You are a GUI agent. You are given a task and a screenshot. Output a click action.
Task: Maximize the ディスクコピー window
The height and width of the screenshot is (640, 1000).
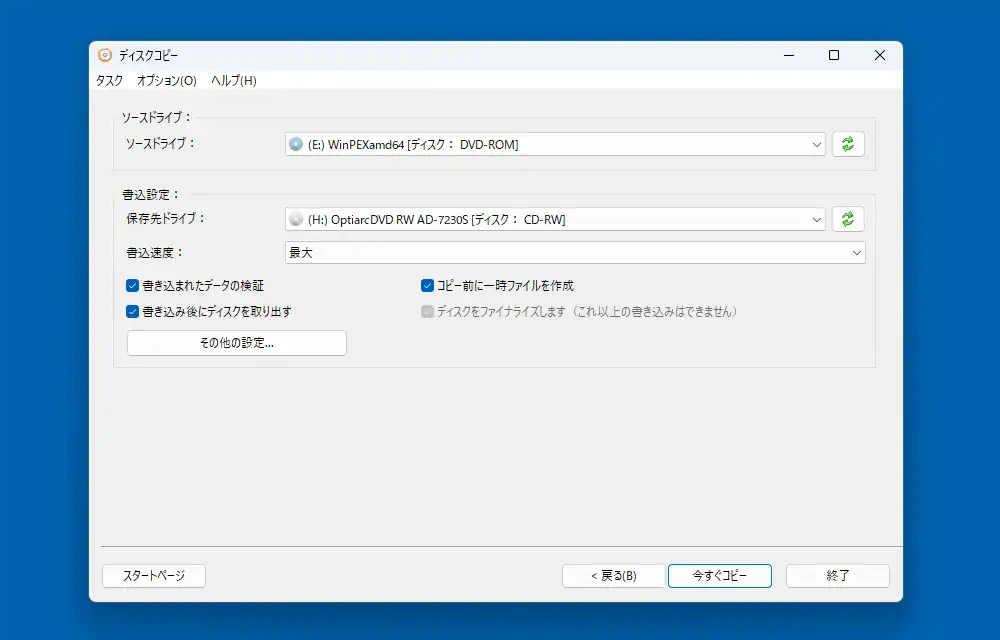834,56
